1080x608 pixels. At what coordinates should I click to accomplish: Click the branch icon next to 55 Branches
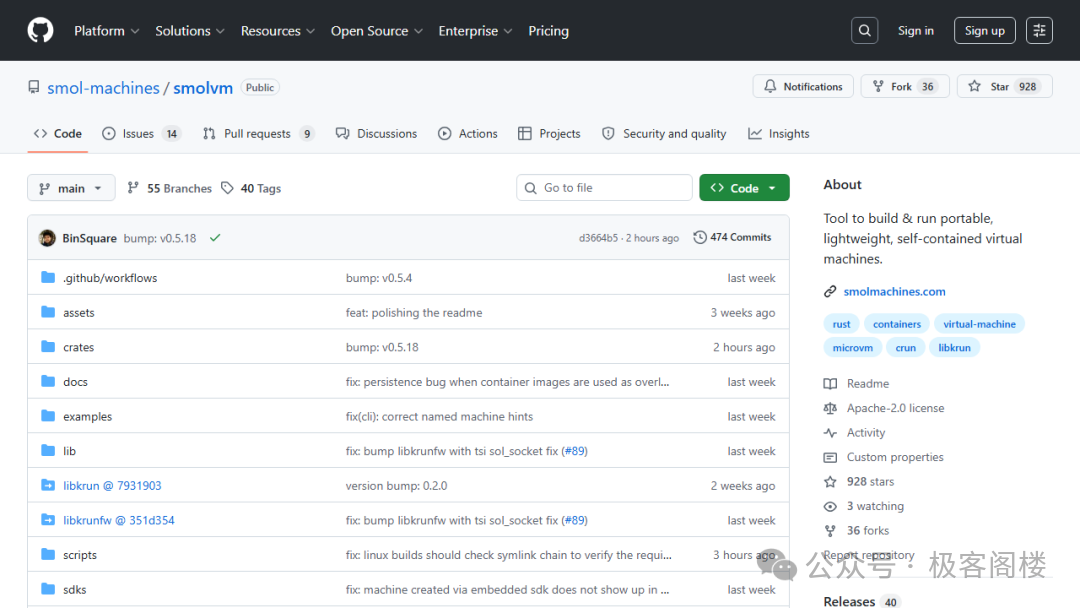point(133,188)
